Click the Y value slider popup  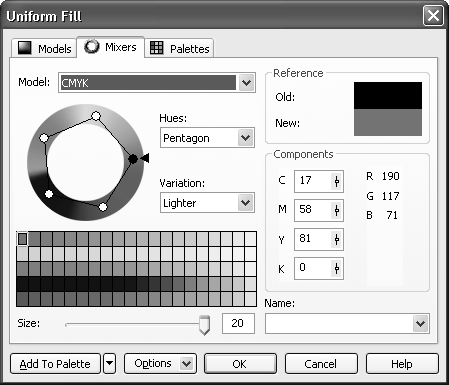337,239
